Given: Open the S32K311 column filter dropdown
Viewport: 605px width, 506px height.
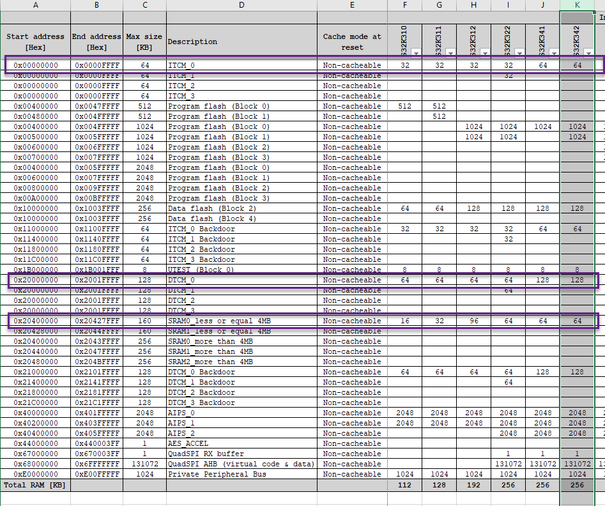Looking at the screenshot, I should click(x=451, y=52).
